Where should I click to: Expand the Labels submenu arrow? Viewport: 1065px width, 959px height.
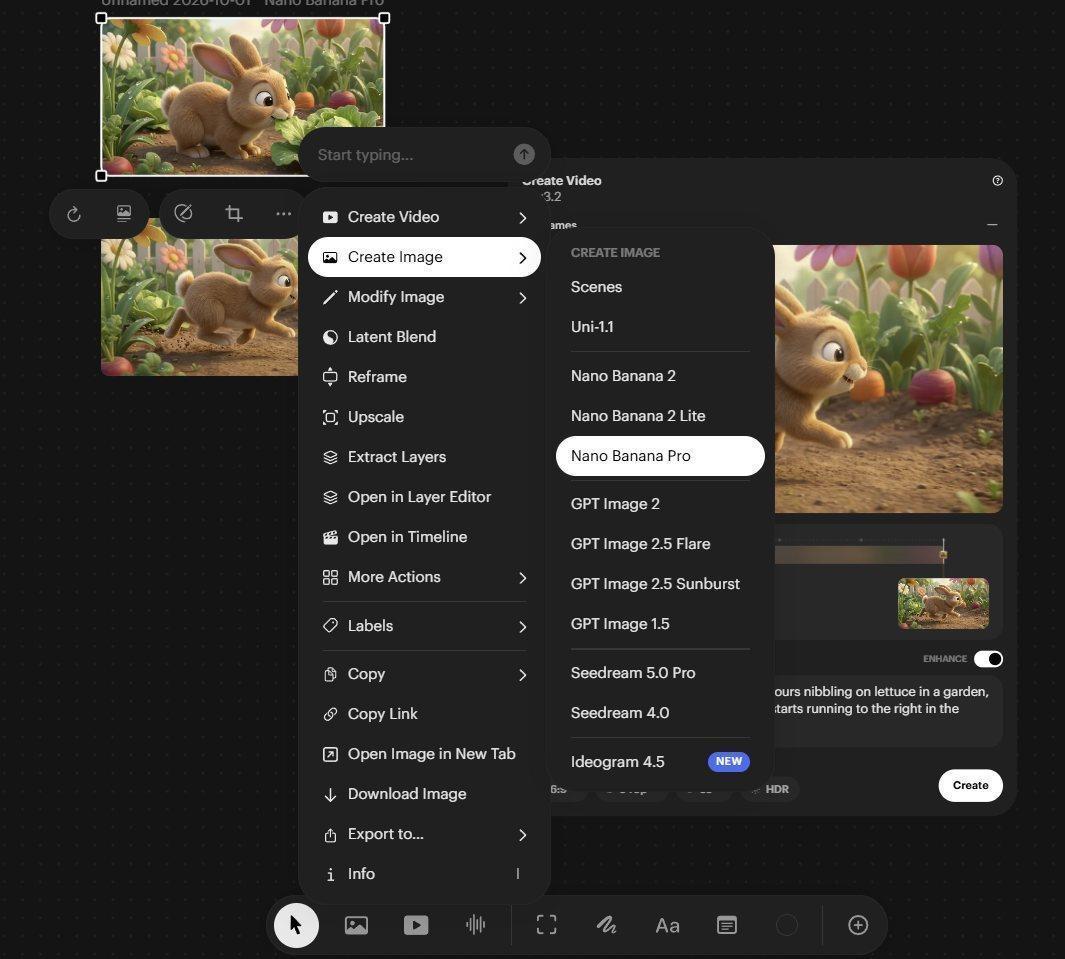[x=522, y=626]
